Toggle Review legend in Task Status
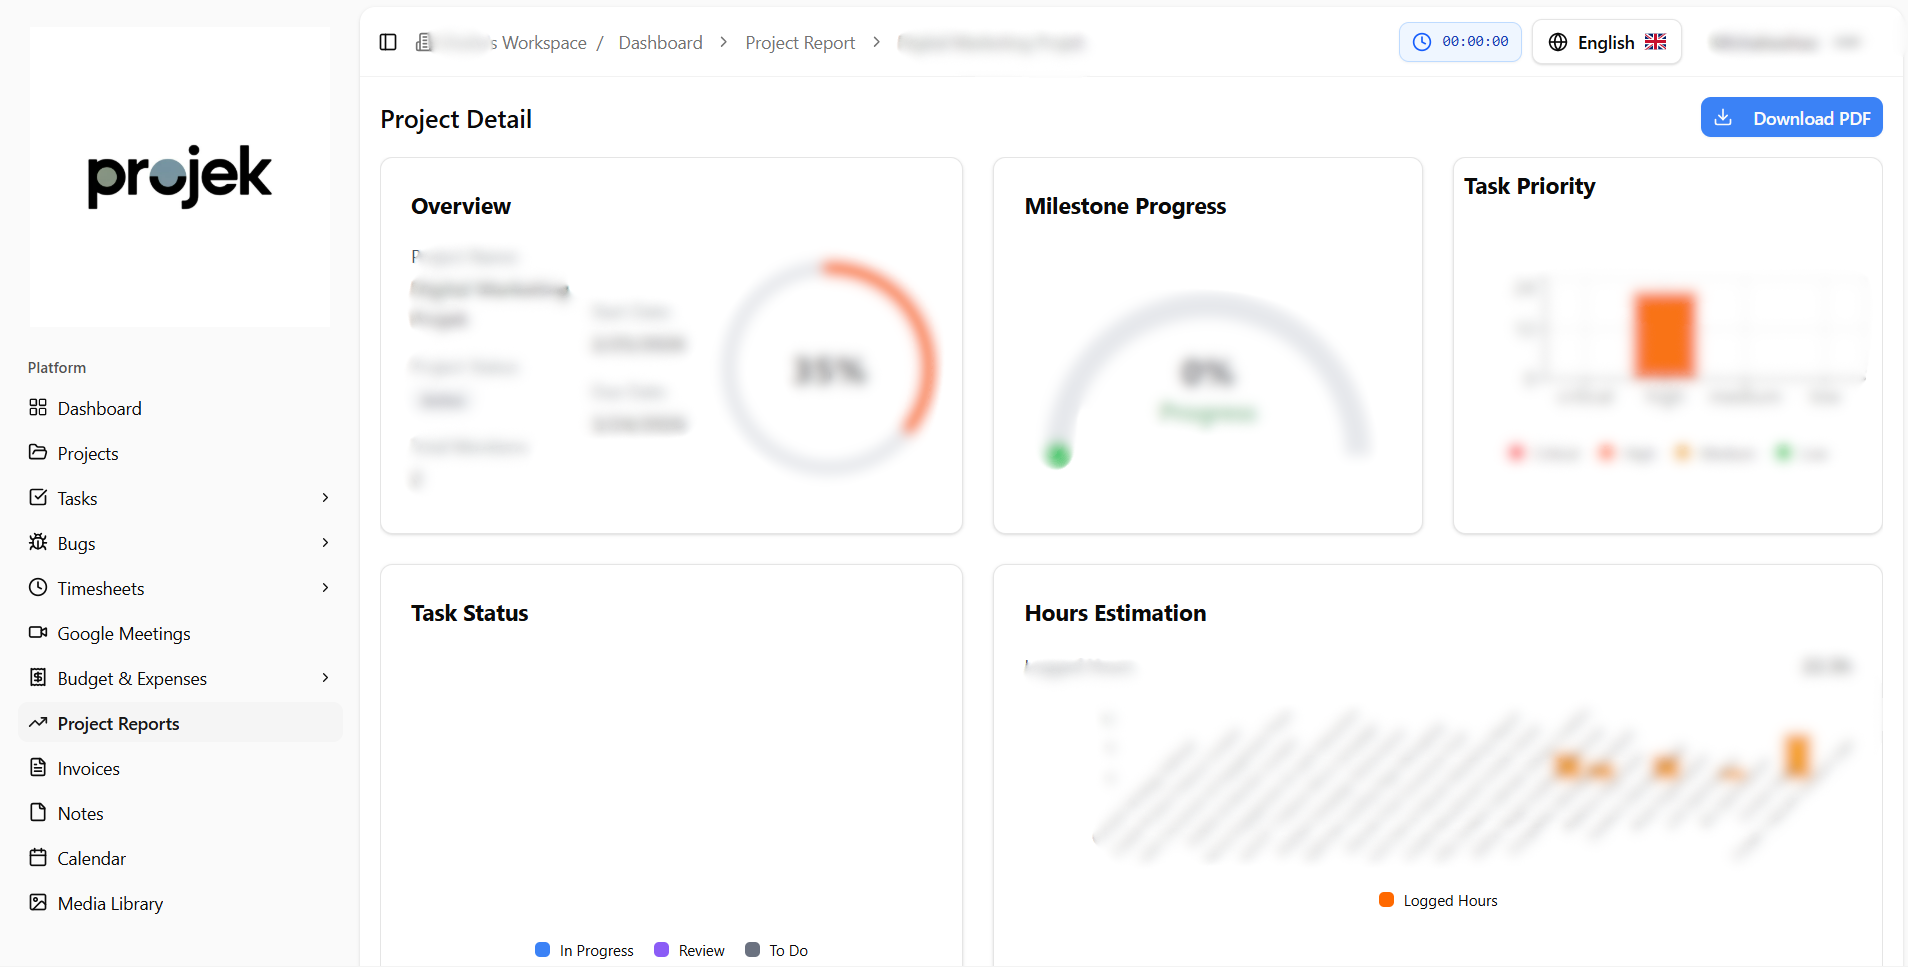The image size is (1908, 967). point(689,950)
